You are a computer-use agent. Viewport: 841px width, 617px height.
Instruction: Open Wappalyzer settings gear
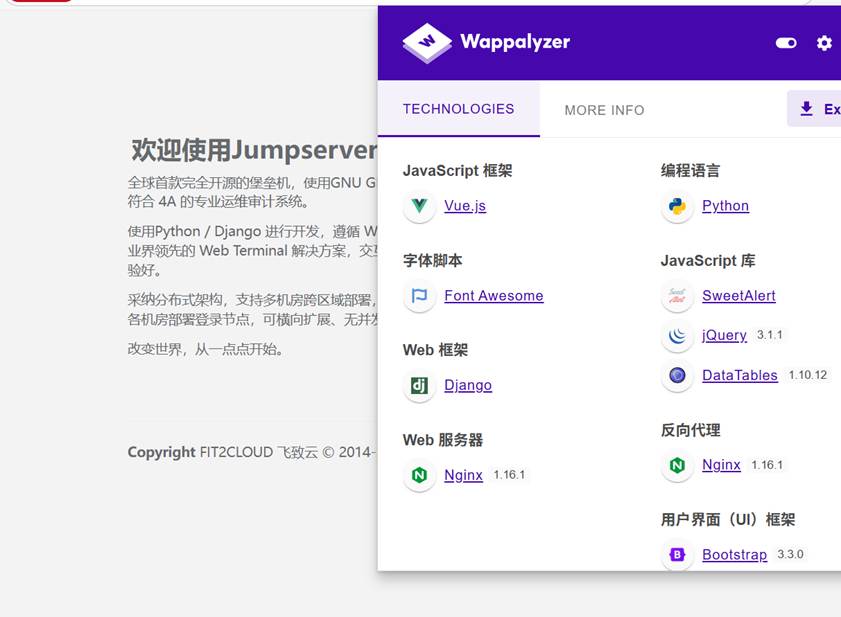click(x=824, y=43)
